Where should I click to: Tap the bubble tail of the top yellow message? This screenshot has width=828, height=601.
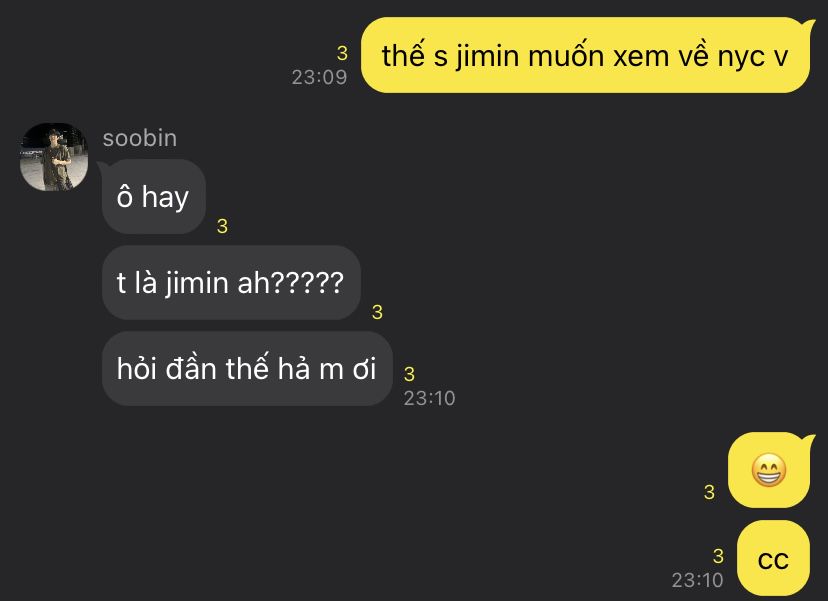[808, 25]
